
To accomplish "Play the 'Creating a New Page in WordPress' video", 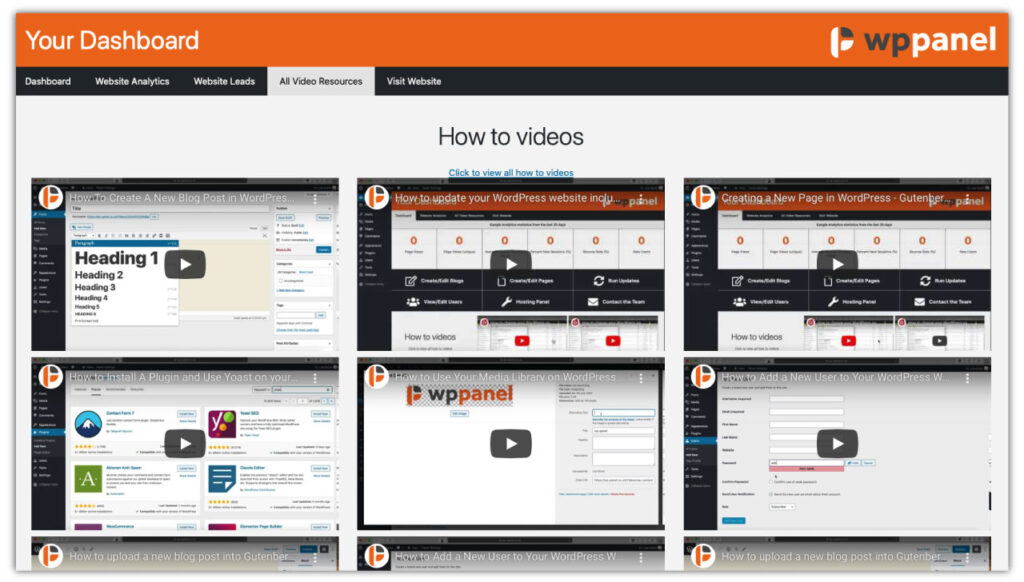I will (837, 263).
